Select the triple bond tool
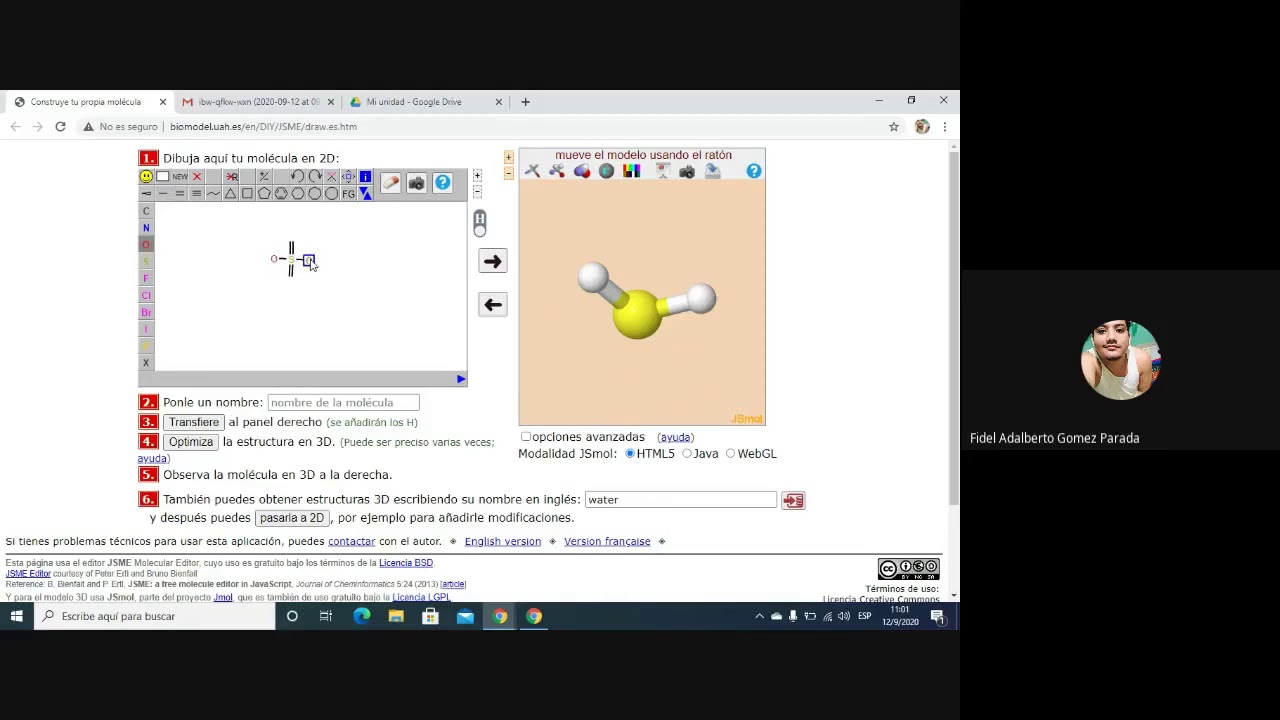The height and width of the screenshot is (720, 1280). pyautogui.click(x=197, y=194)
